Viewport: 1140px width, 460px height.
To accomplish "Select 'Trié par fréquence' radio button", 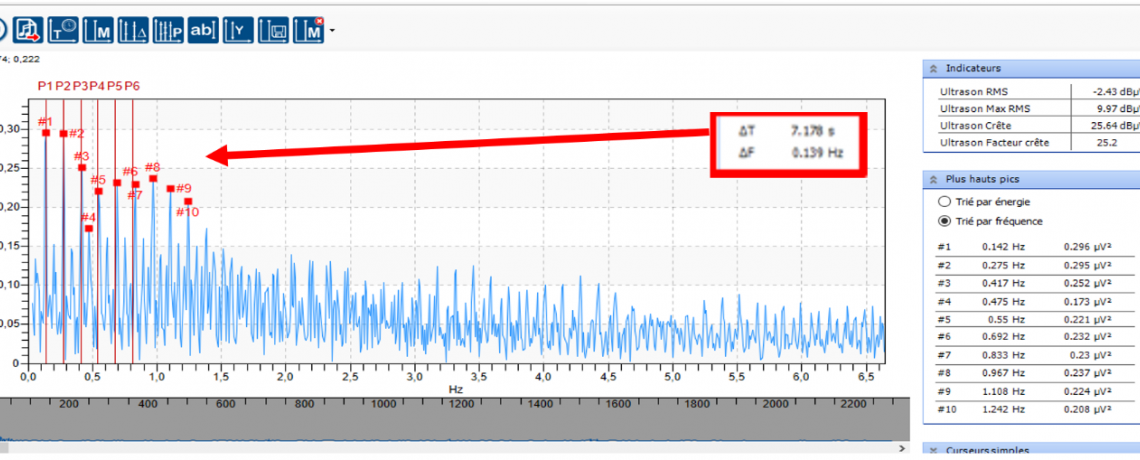I will pos(945,221).
